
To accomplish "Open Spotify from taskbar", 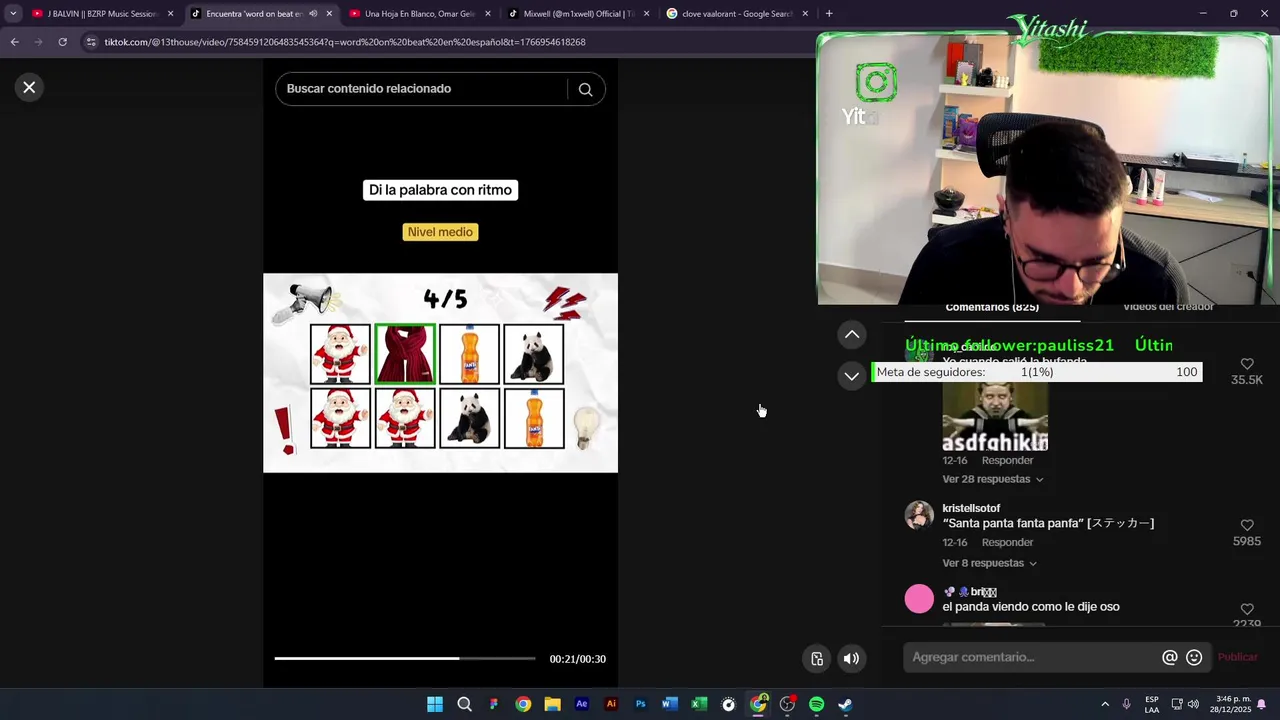I will pyautogui.click(x=816, y=704).
